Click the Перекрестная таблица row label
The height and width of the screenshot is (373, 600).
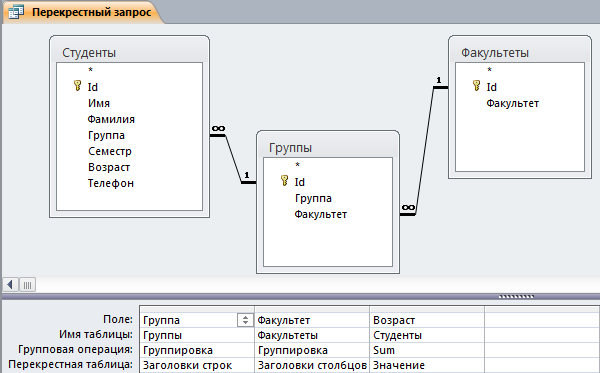click(x=70, y=364)
